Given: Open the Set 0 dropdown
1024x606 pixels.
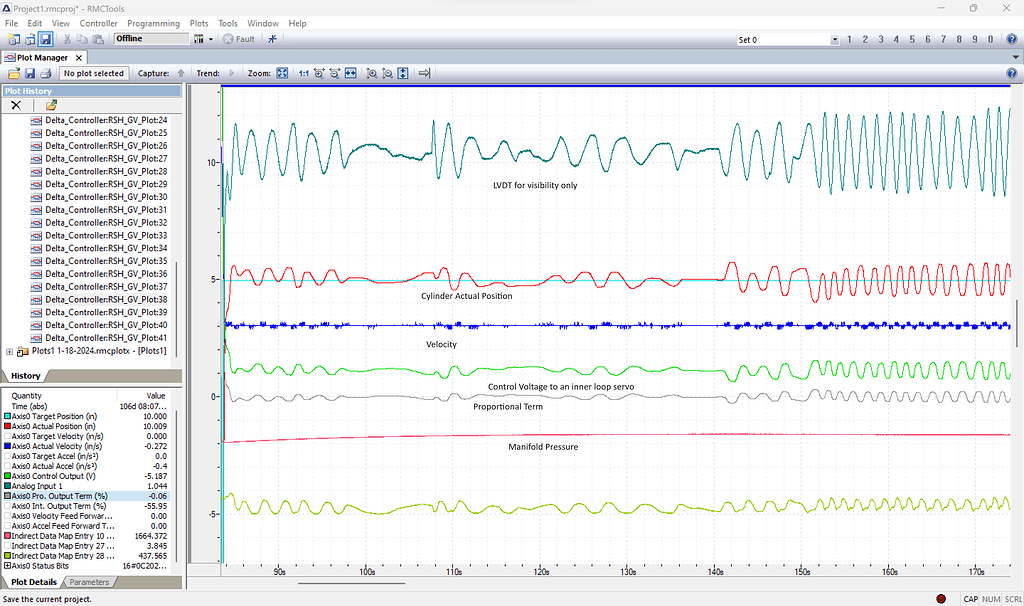Looking at the screenshot, I should pos(838,39).
